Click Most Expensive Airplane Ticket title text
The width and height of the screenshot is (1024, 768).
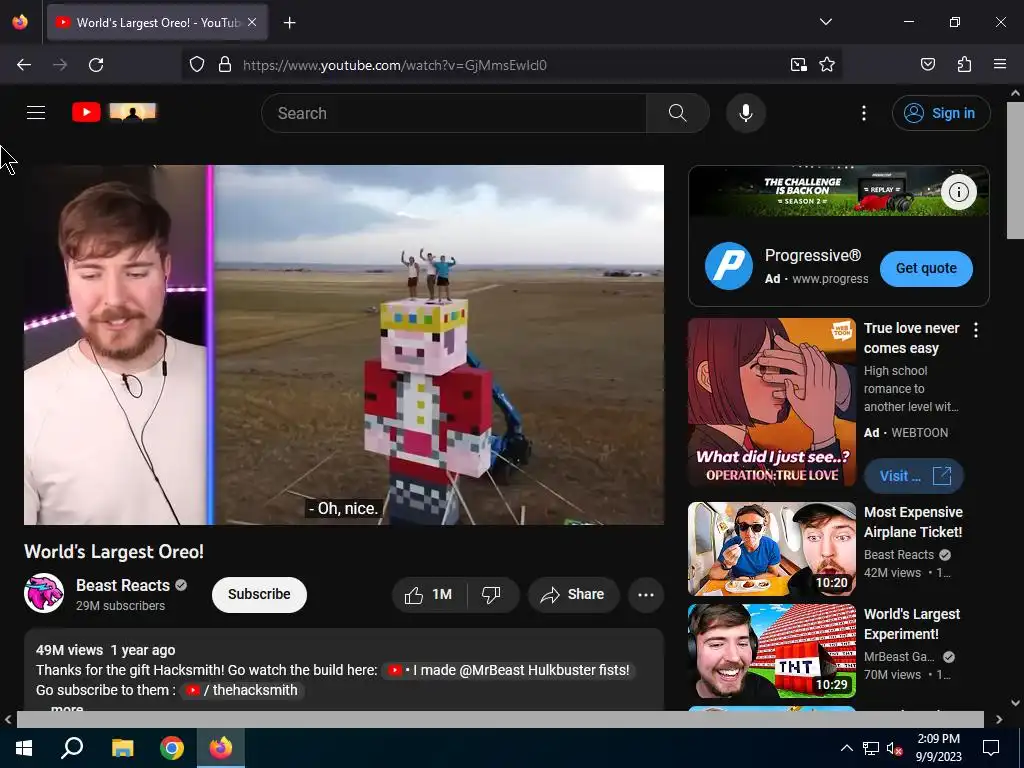[x=913, y=522]
